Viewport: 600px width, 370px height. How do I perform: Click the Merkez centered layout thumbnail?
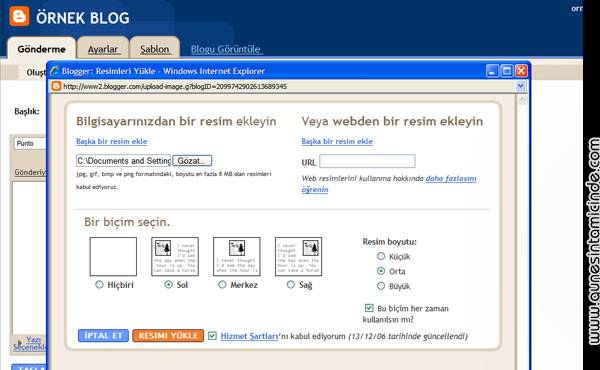pos(237,256)
